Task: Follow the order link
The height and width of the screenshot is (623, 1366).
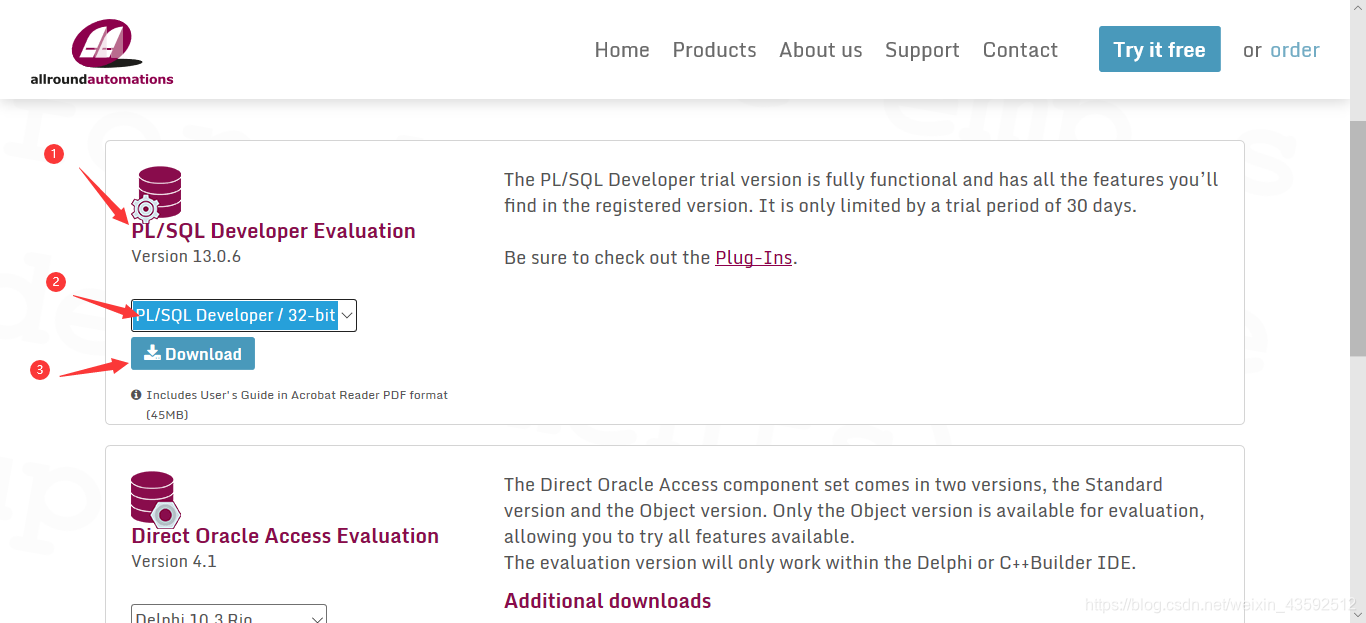Action: point(1295,50)
